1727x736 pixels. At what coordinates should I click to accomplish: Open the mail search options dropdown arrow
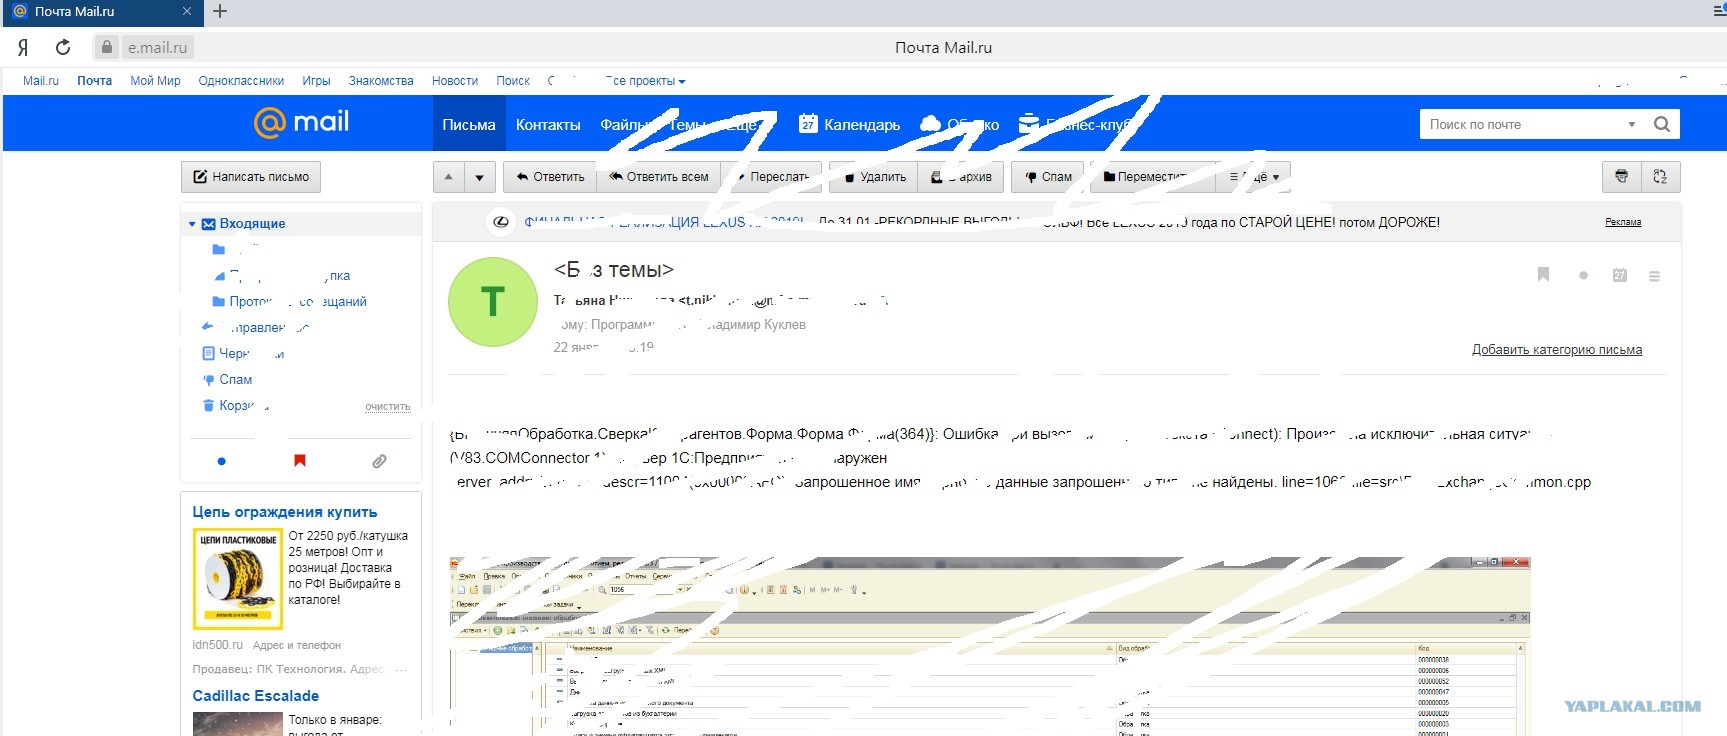pyautogui.click(x=1632, y=124)
